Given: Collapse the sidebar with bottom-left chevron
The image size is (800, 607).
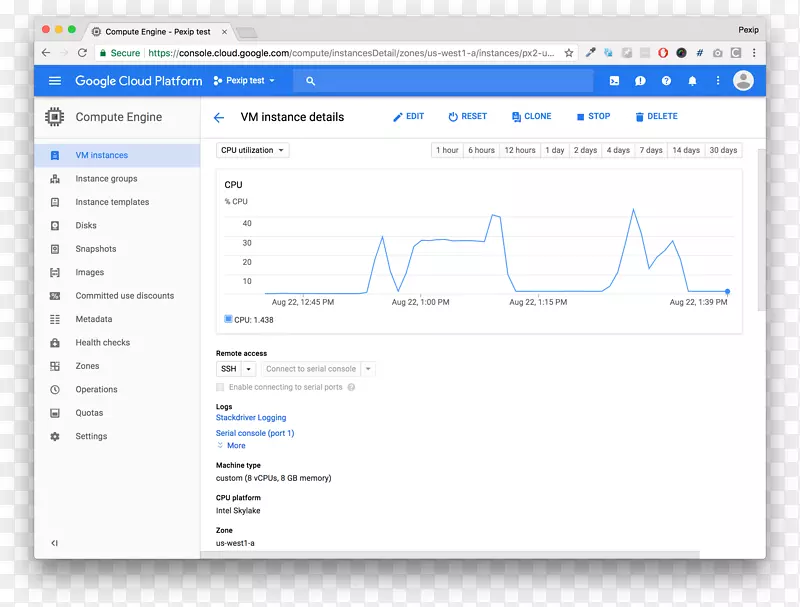Looking at the screenshot, I should (54, 543).
